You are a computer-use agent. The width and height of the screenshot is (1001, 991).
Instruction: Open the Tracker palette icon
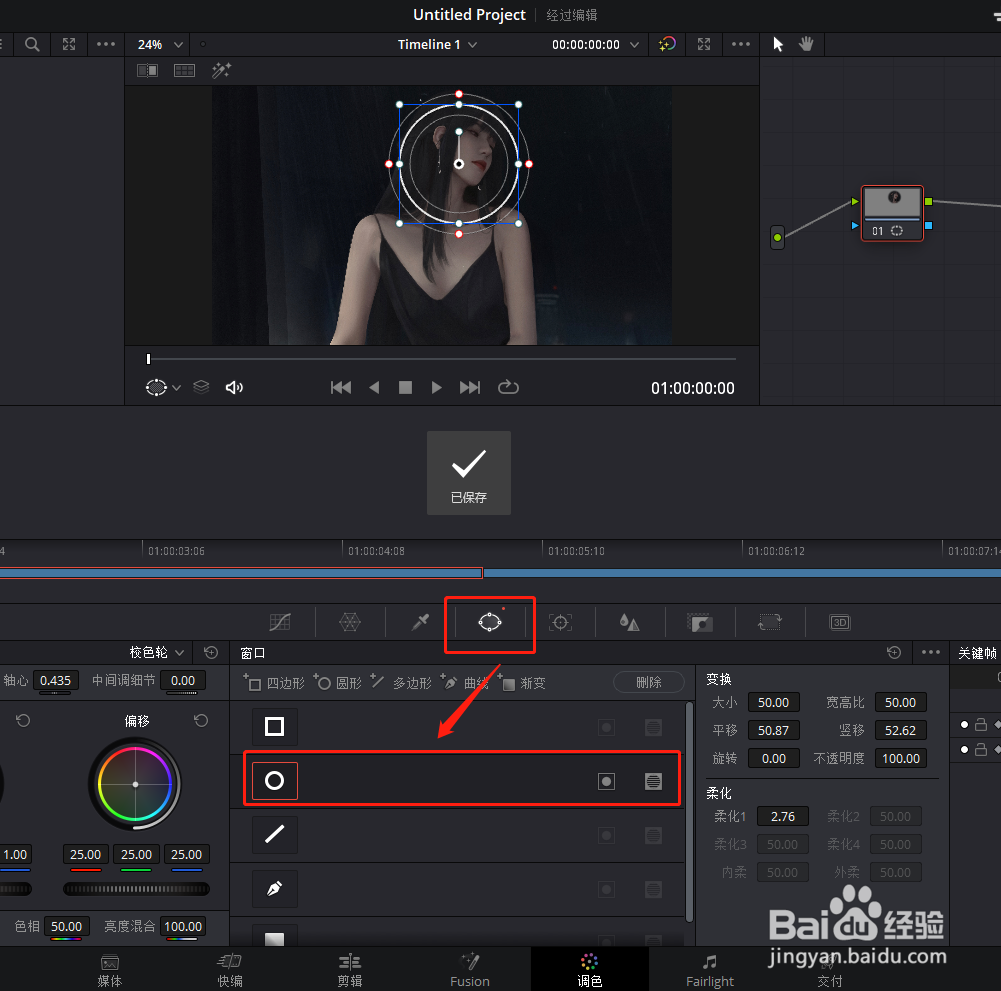(x=561, y=622)
